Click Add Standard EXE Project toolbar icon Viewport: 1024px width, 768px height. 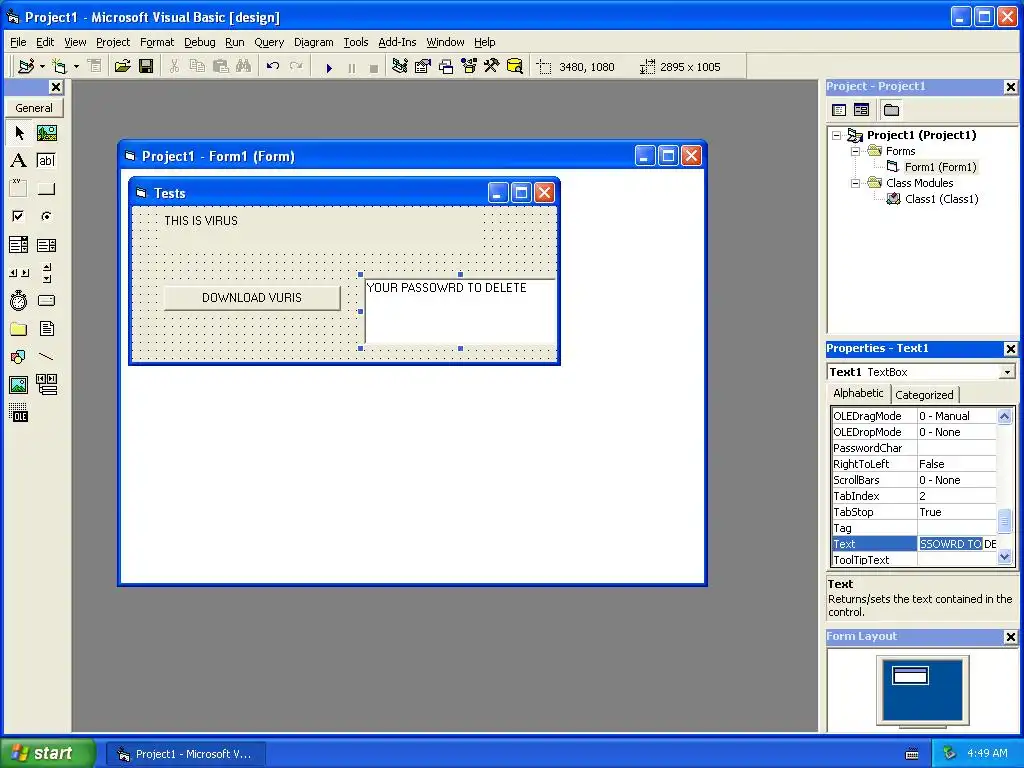pos(26,67)
